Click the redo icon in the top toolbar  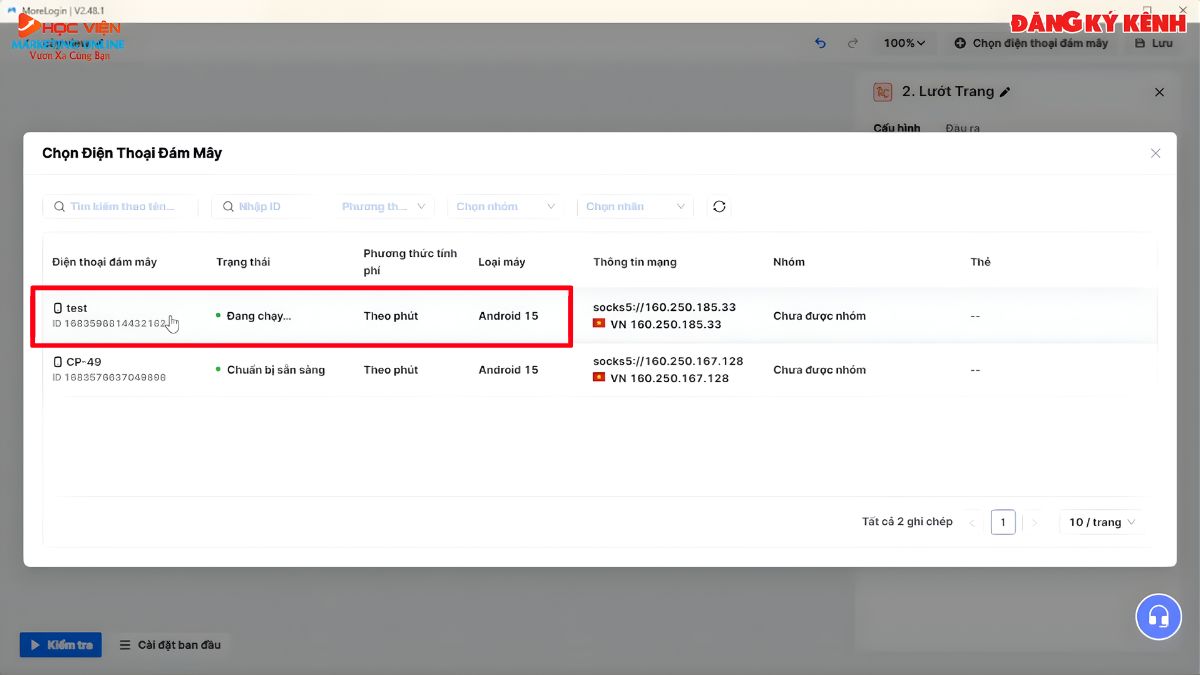852,43
